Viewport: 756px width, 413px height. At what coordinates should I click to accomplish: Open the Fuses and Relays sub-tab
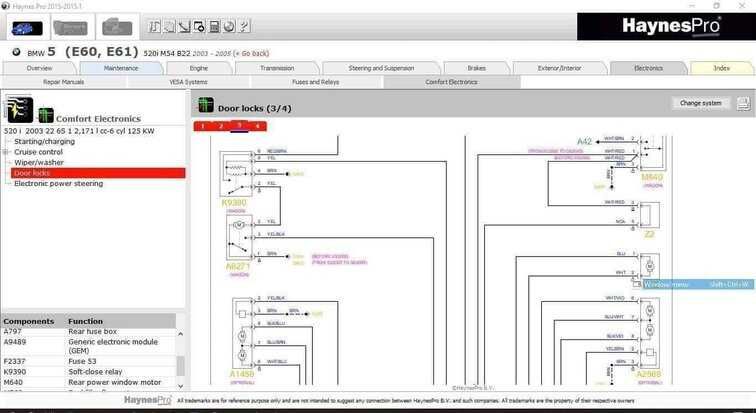coord(316,82)
